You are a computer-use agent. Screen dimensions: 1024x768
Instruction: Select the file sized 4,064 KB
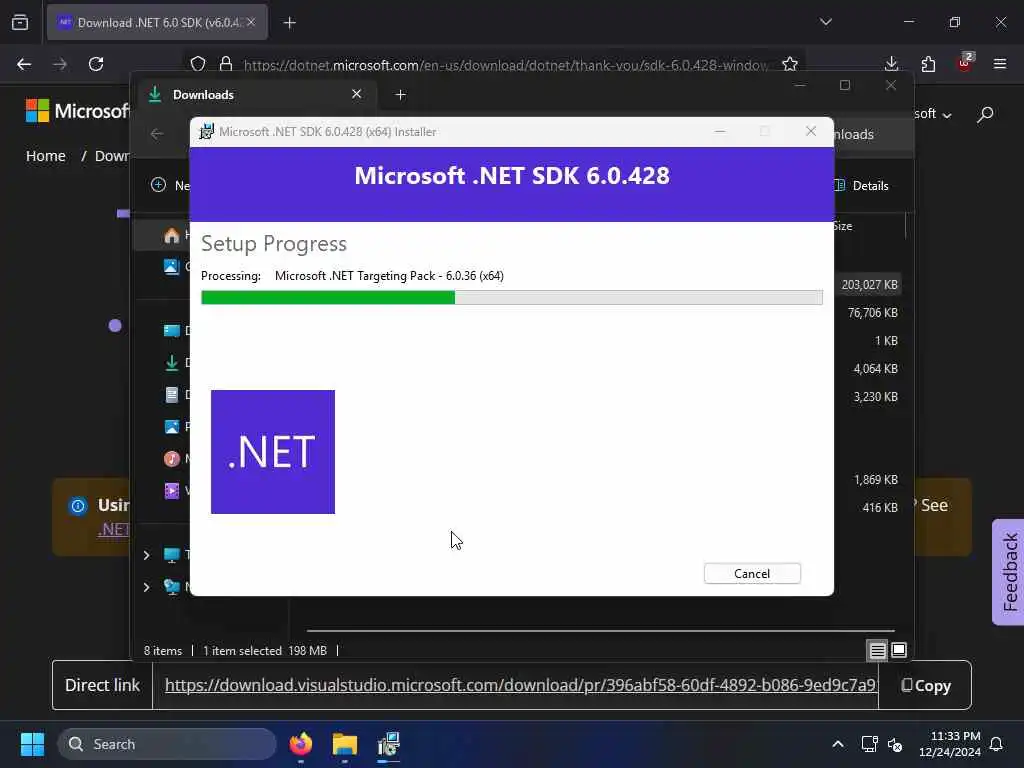[x=875, y=369]
